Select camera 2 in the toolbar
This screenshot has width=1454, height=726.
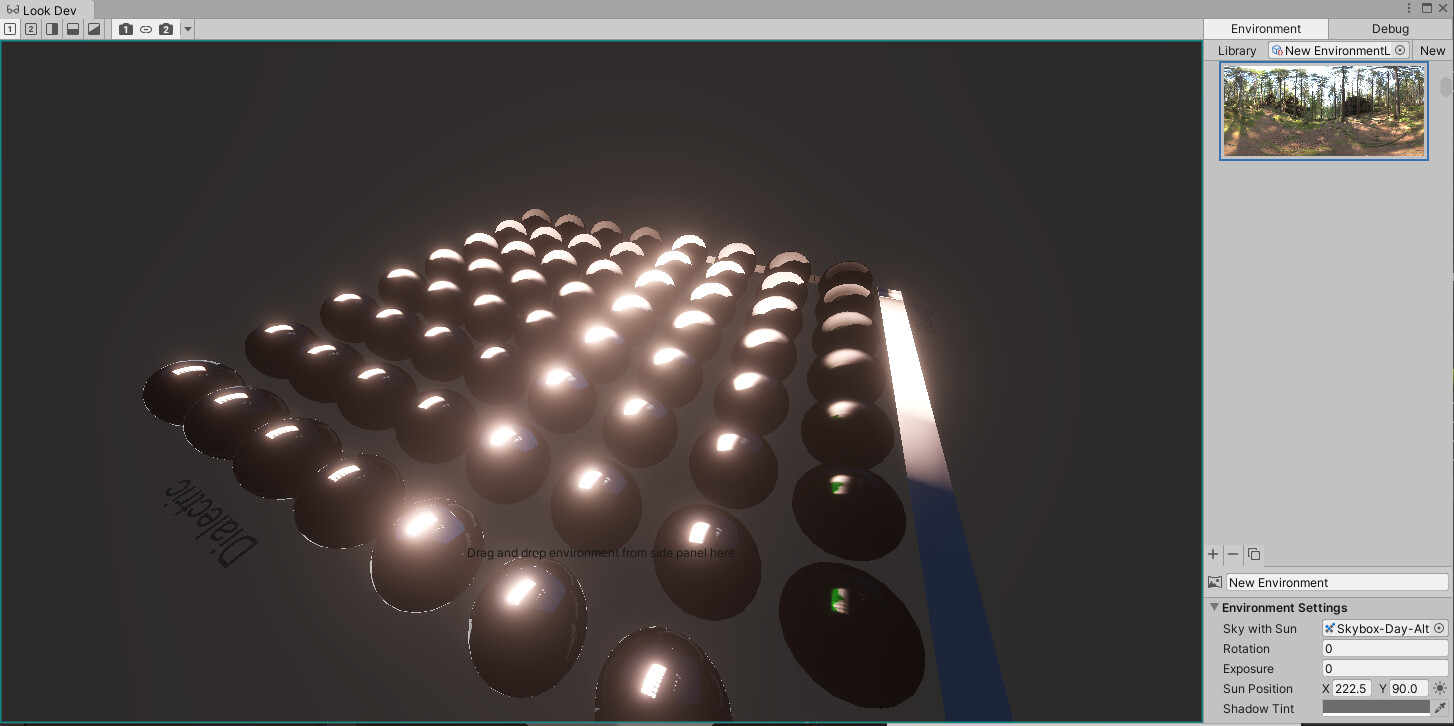tap(166, 29)
